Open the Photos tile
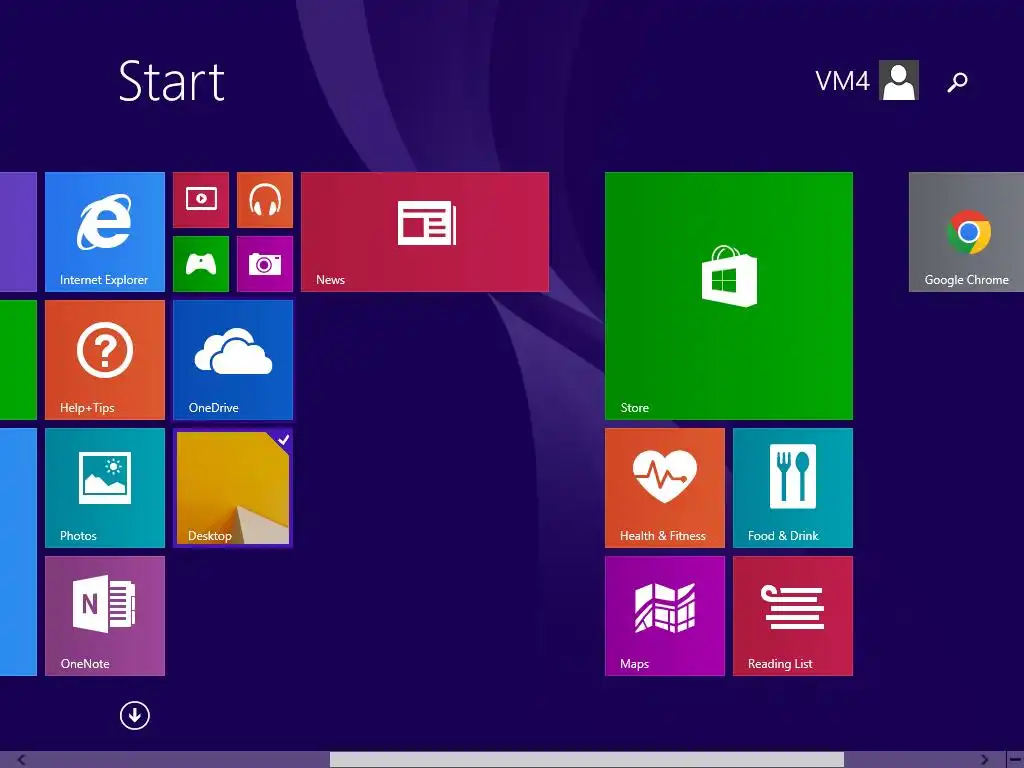Image resolution: width=1024 pixels, height=768 pixels. (104, 488)
